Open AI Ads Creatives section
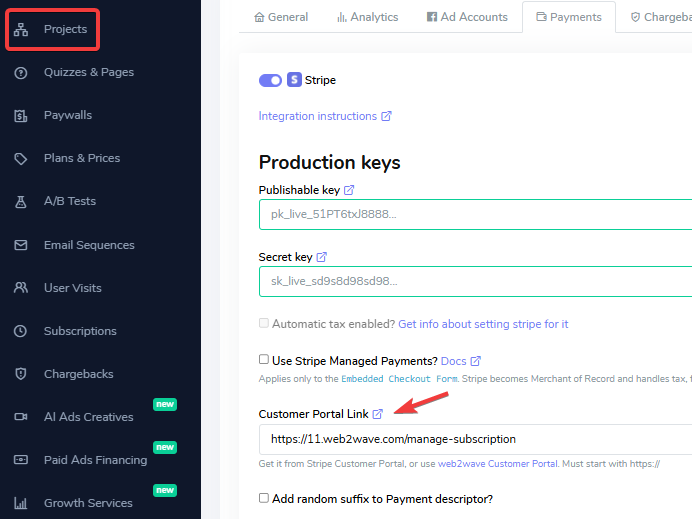The height and width of the screenshot is (519, 692). (x=89, y=417)
